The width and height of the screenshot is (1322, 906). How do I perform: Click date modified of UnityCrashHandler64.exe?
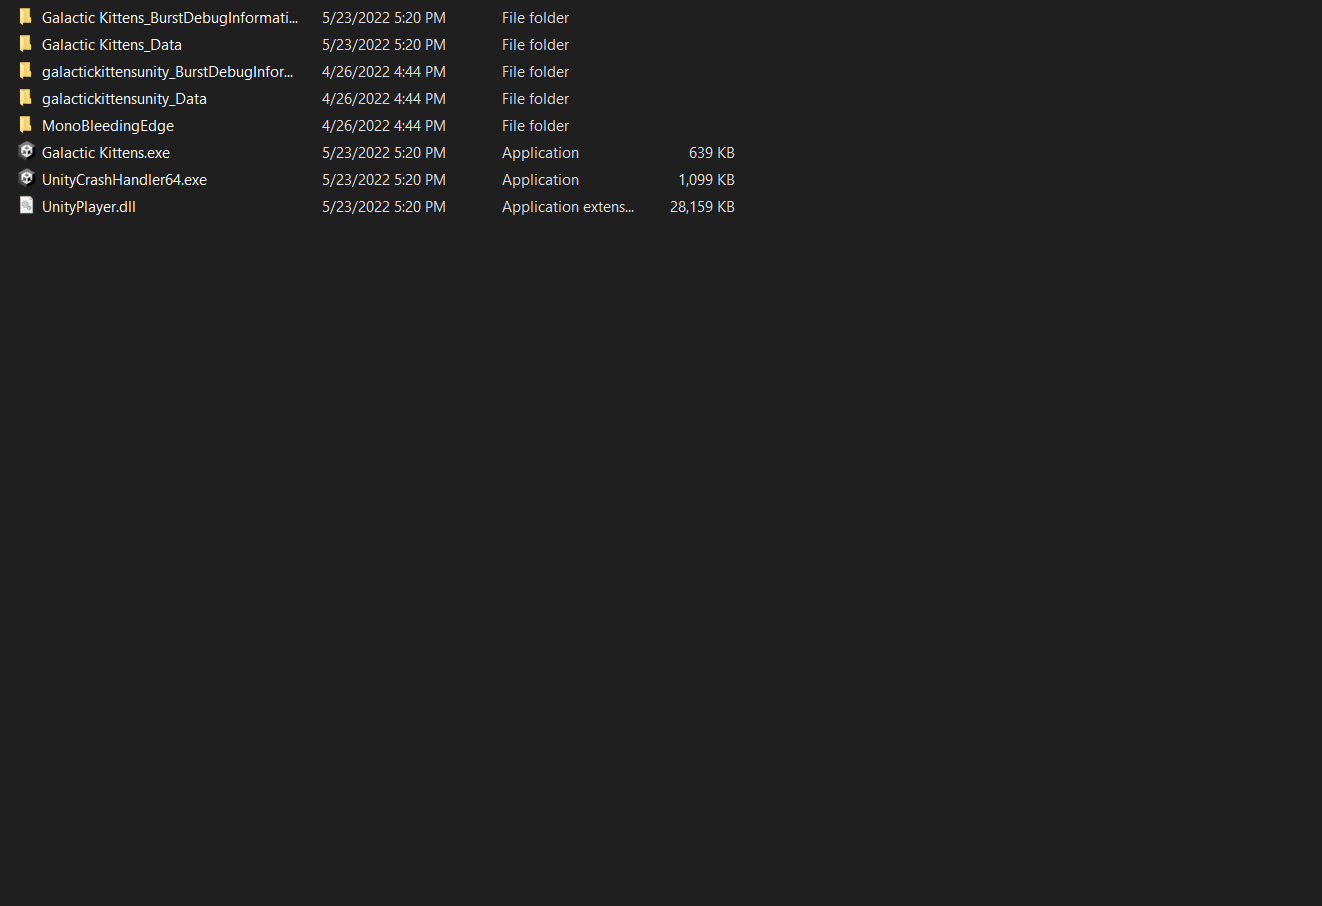pos(384,180)
